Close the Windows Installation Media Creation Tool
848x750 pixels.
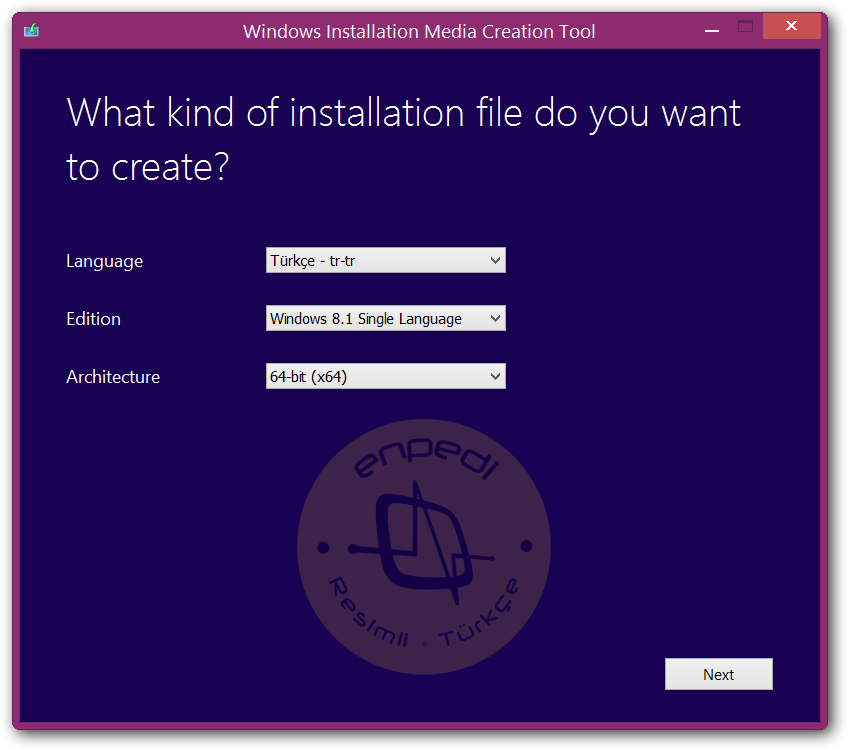pos(791,26)
